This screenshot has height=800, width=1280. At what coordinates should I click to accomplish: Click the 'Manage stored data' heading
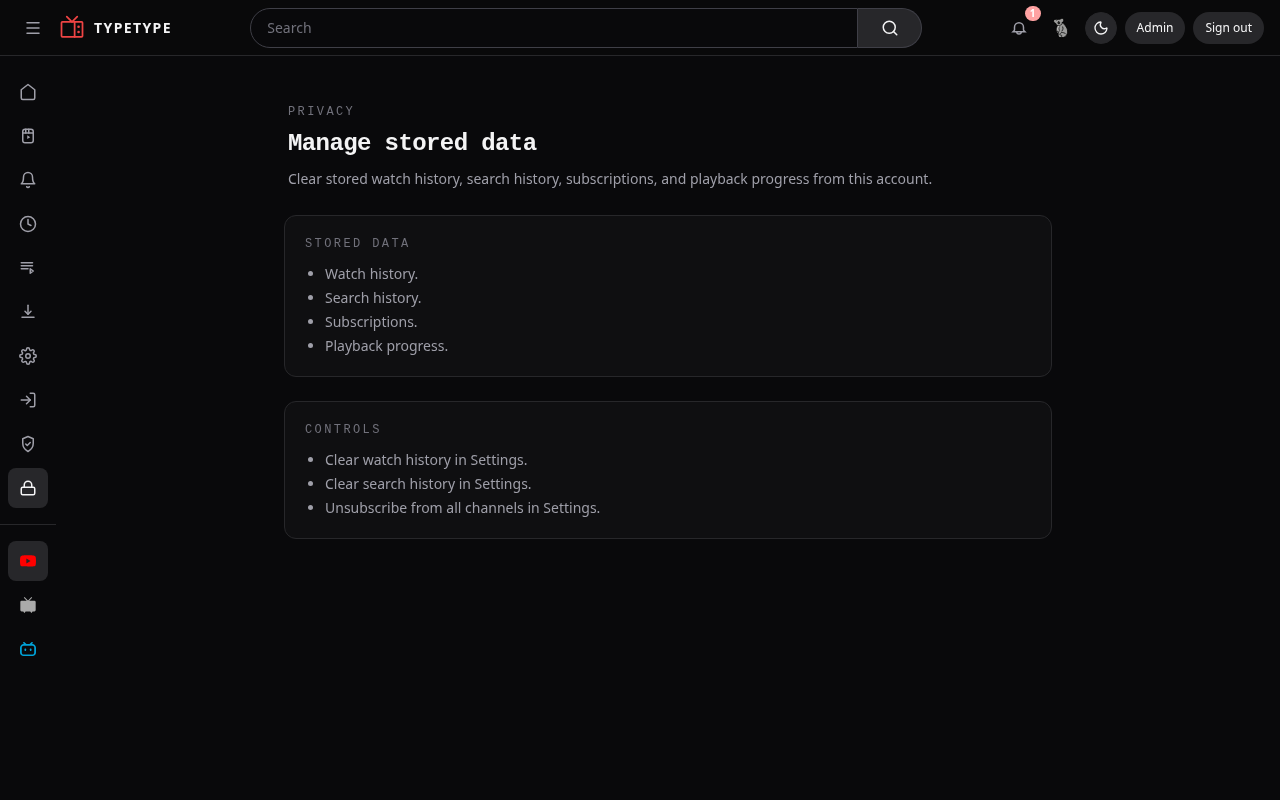click(x=412, y=143)
